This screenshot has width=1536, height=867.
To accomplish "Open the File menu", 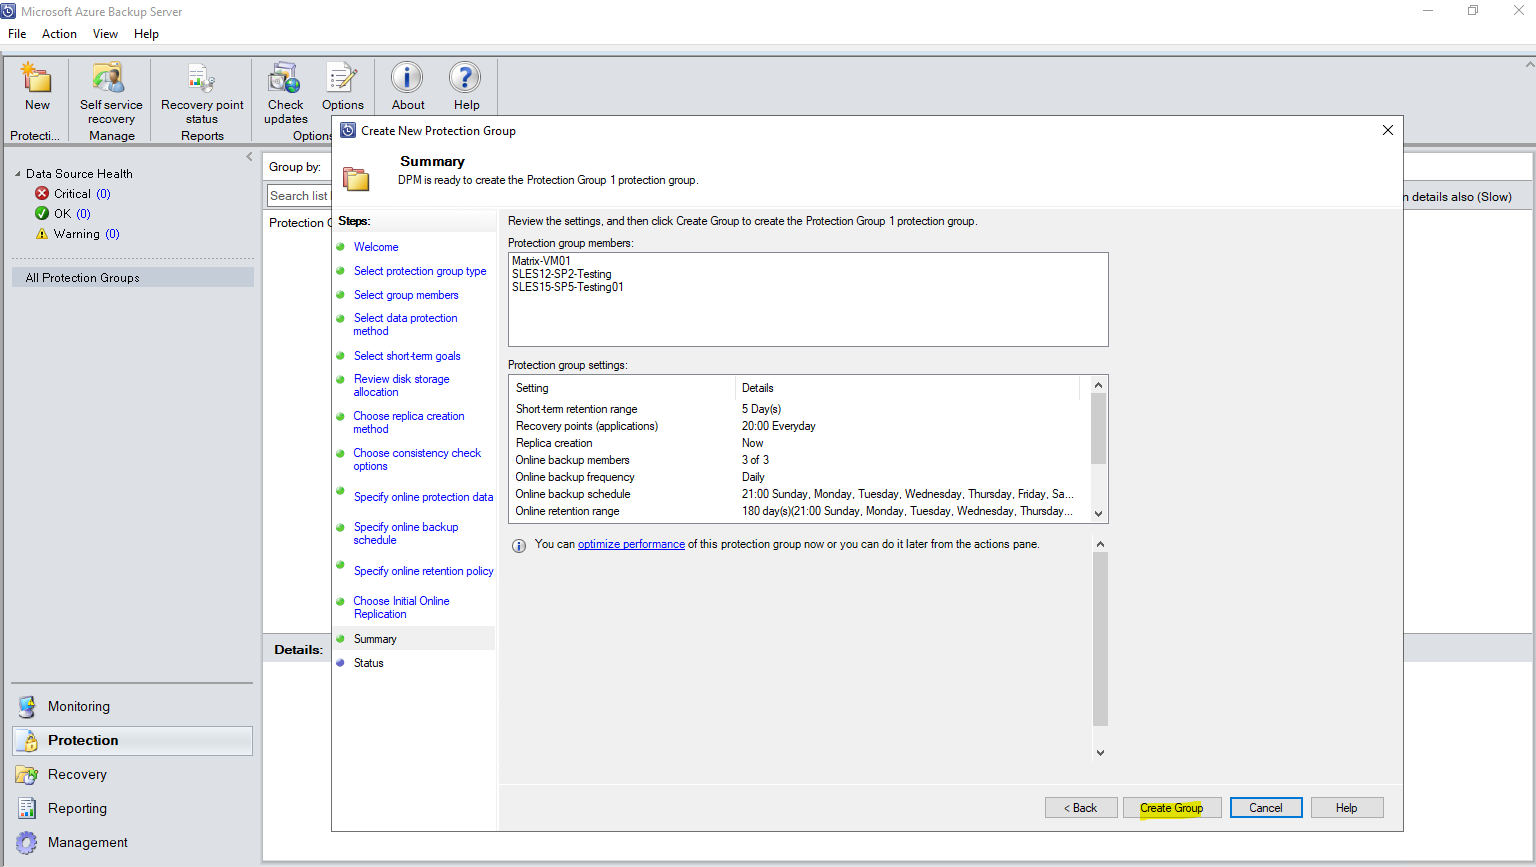I will (x=17, y=34).
